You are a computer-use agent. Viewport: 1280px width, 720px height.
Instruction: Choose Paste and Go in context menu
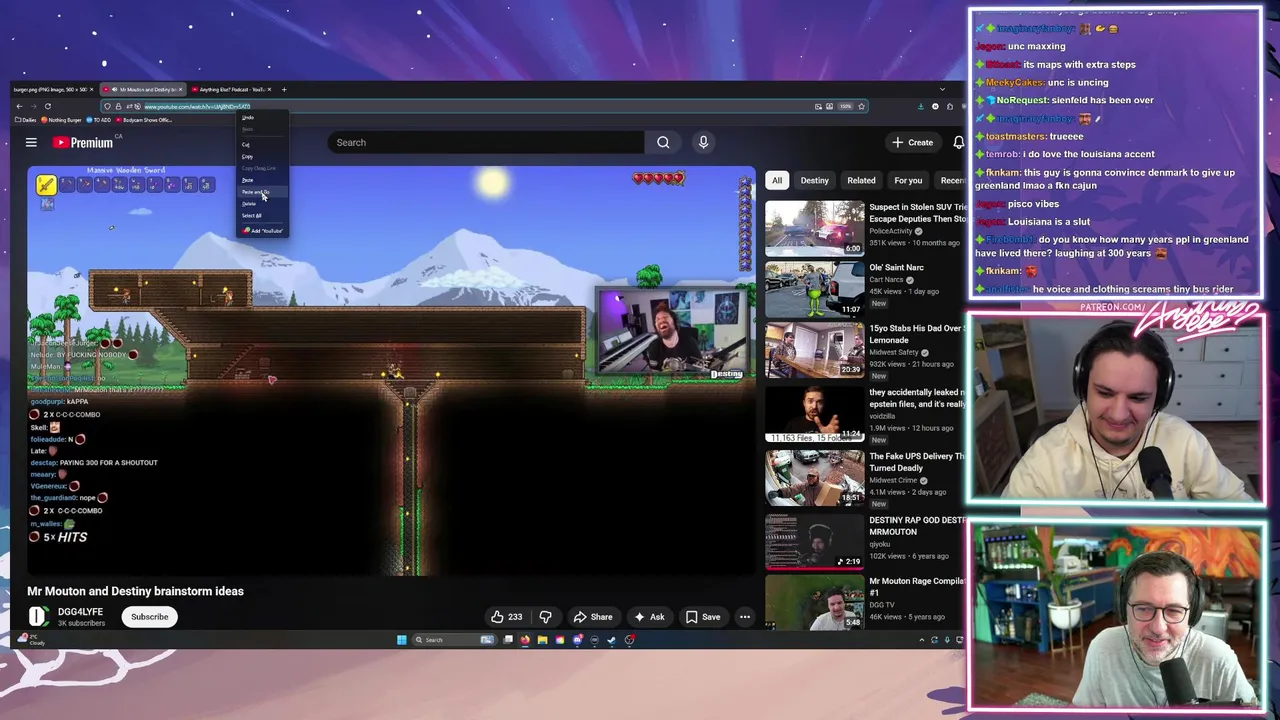click(x=263, y=192)
